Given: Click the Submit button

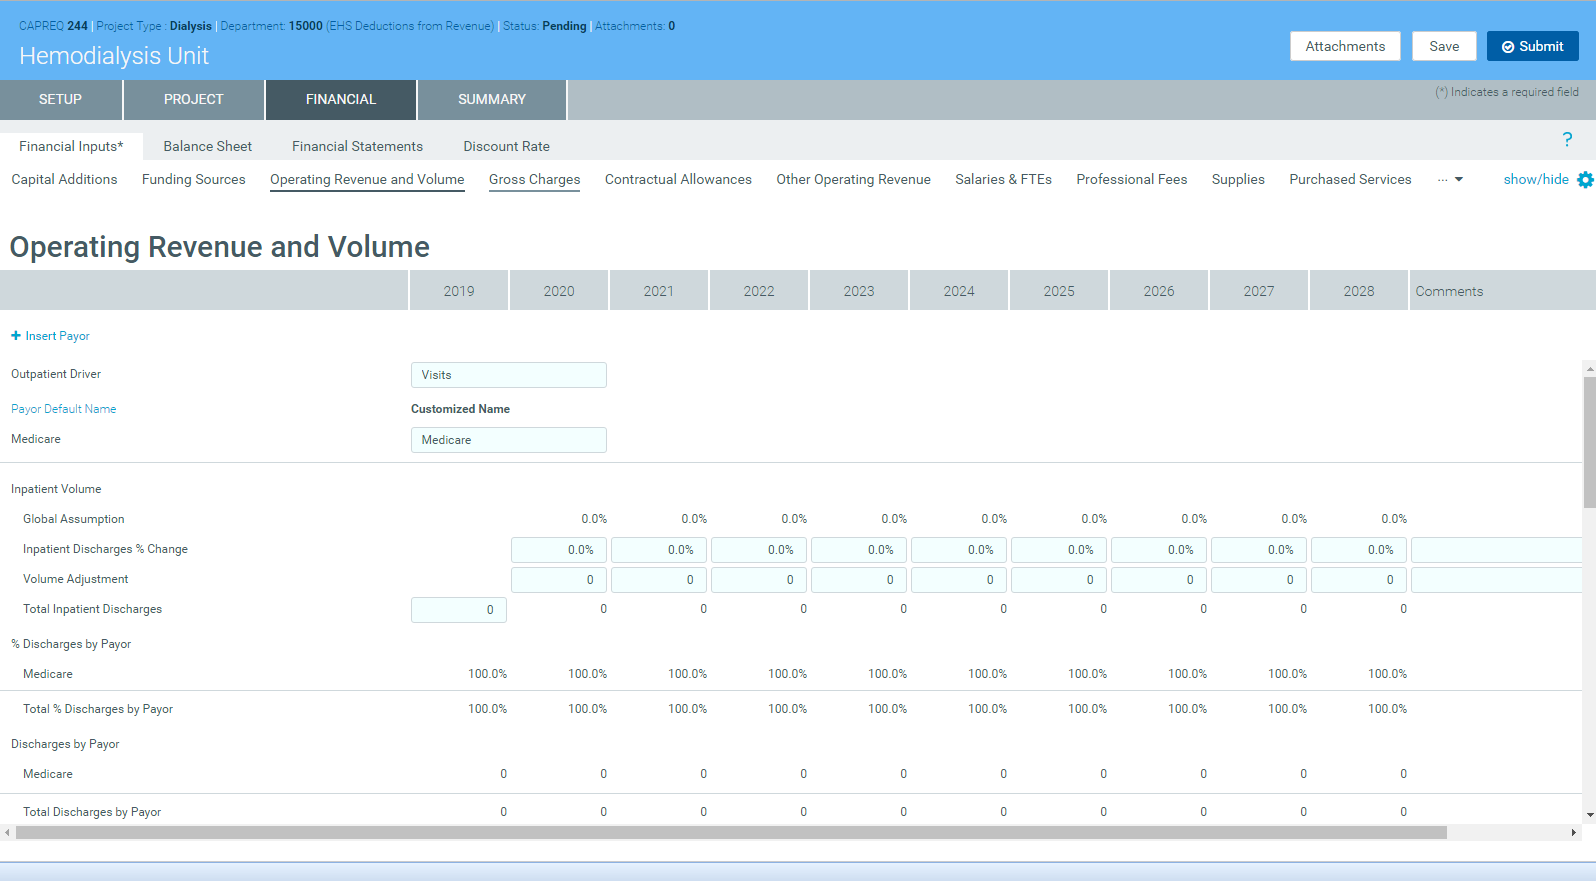Looking at the screenshot, I should point(1532,46).
